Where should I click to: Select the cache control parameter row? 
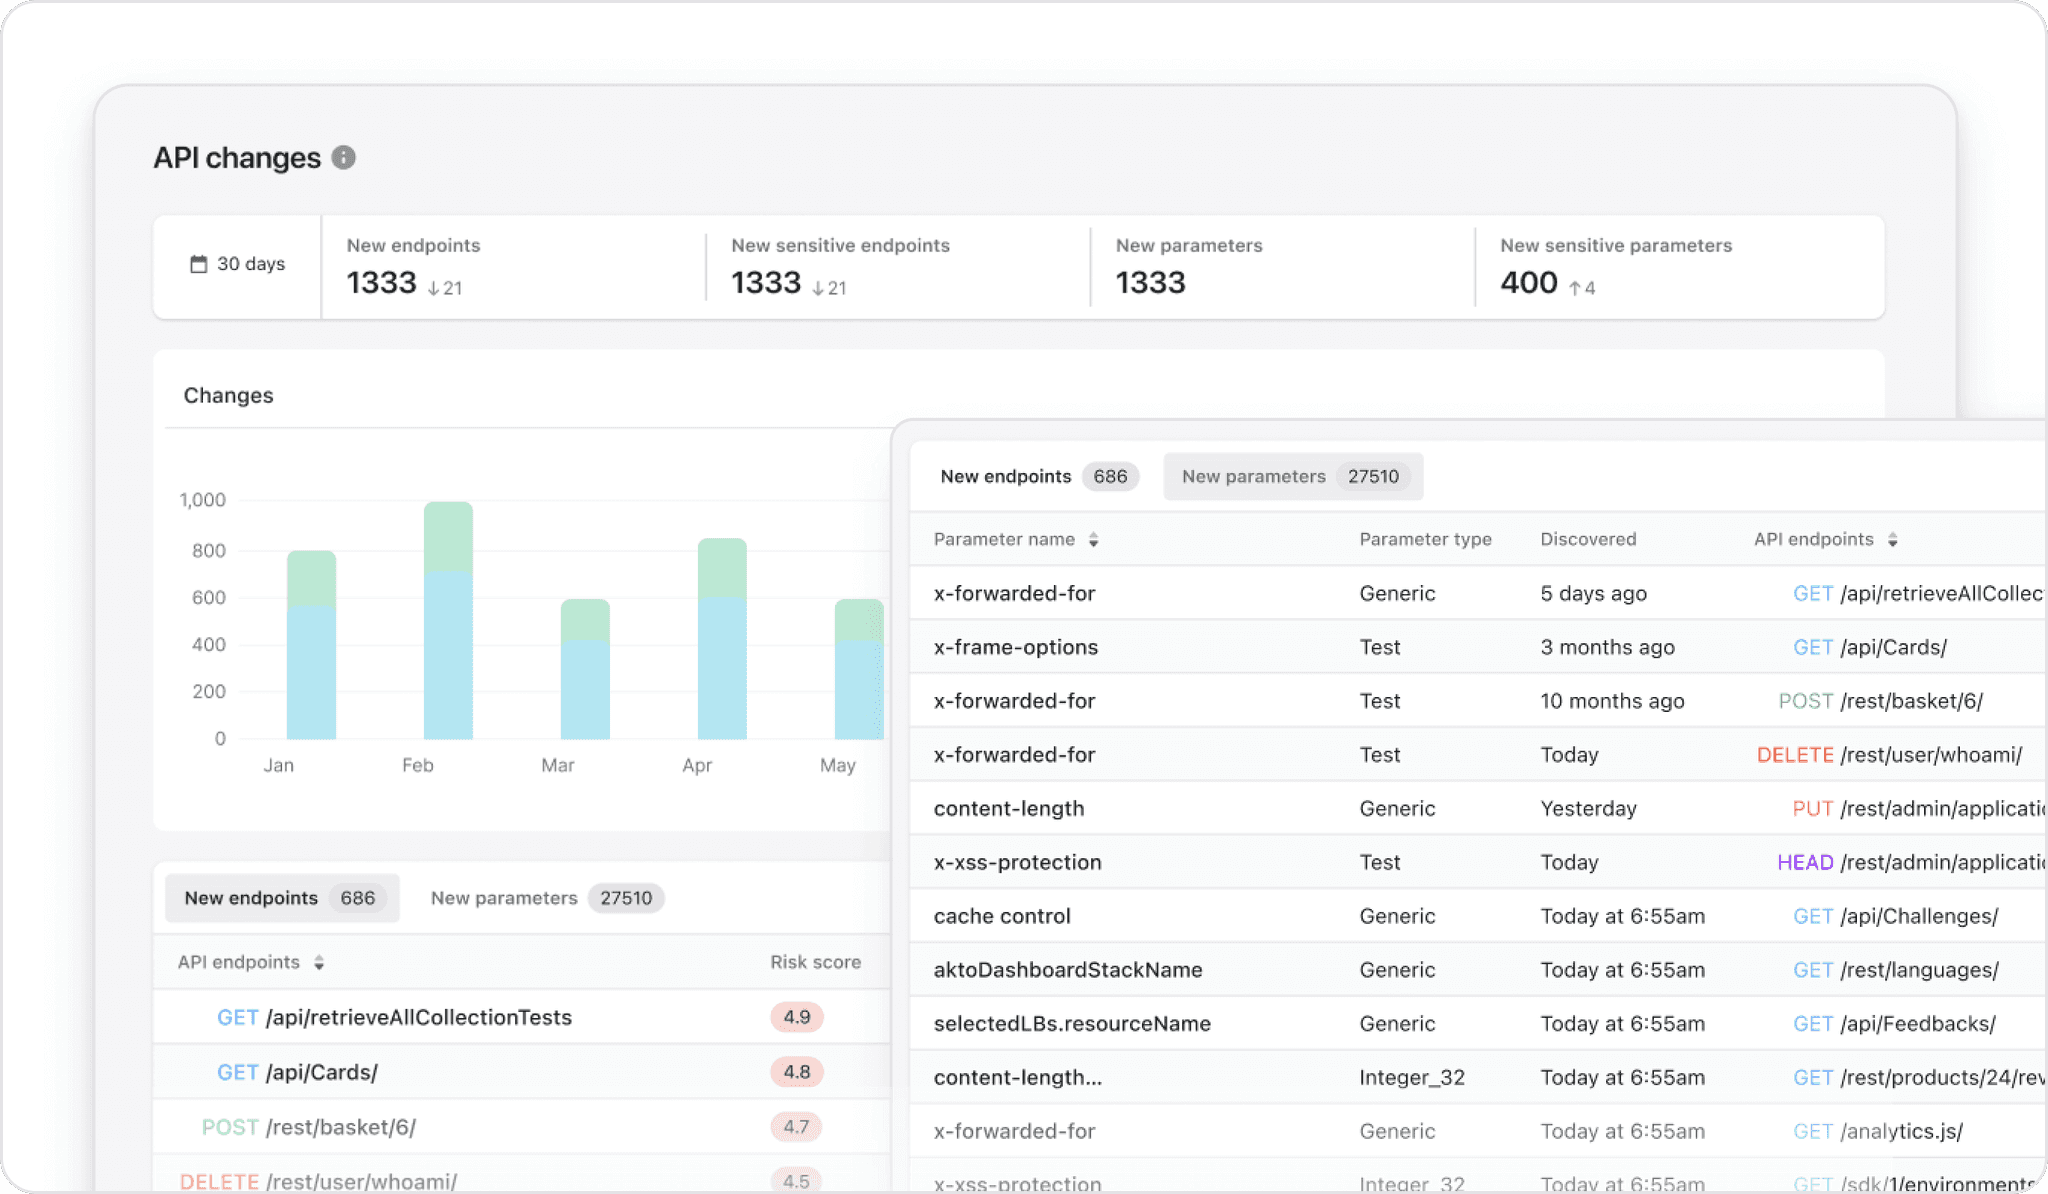coord(1002,915)
